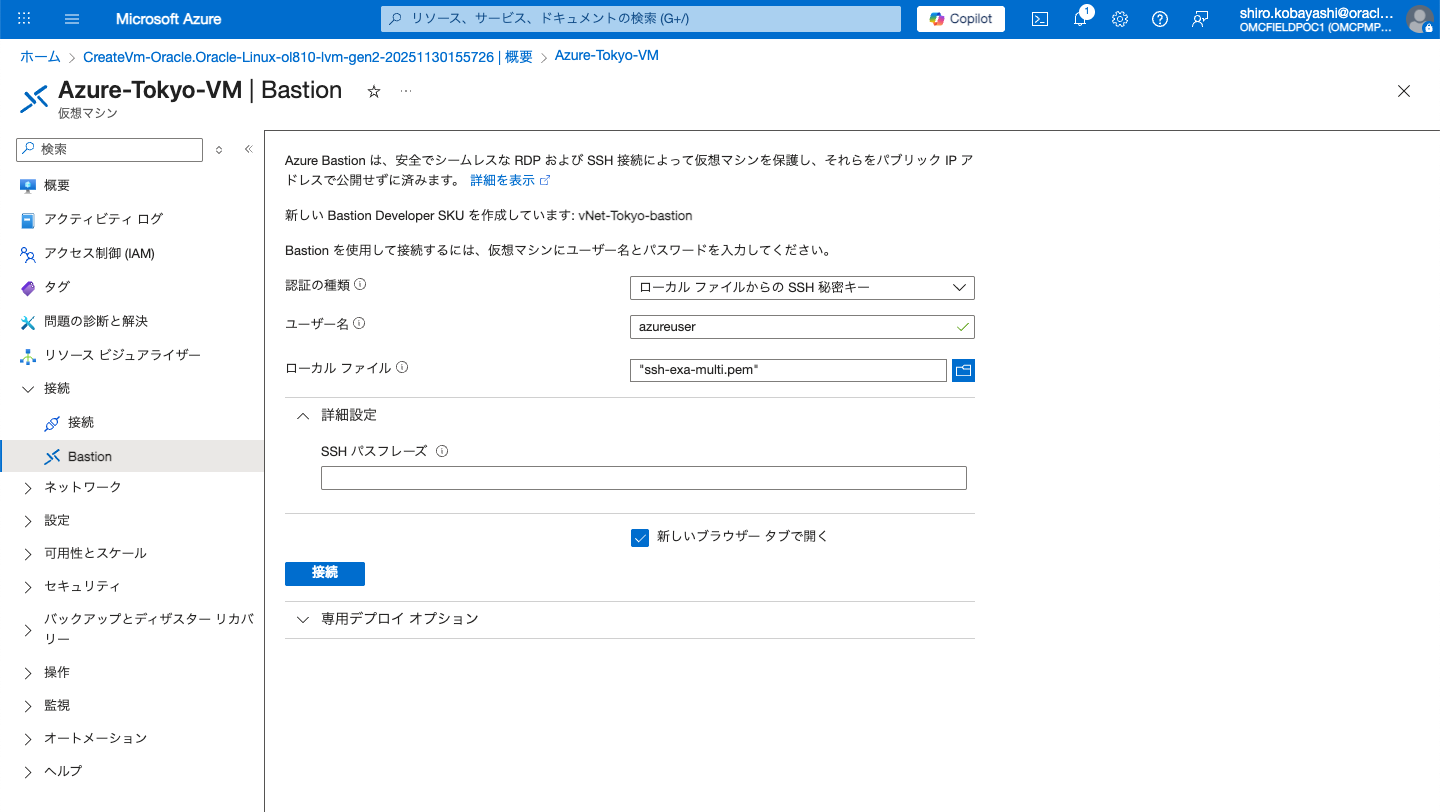Browse local file with folder icon
The width and height of the screenshot is (1440, 812).
(963, 371)
